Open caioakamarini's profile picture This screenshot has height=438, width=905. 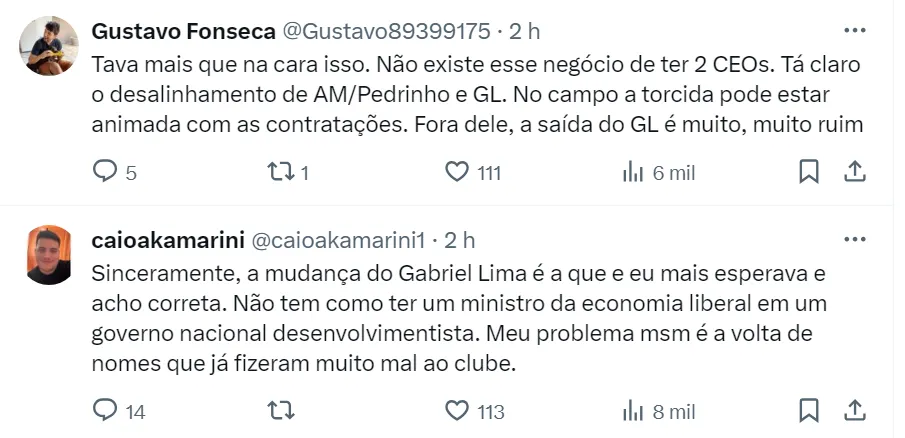[49, 255]
